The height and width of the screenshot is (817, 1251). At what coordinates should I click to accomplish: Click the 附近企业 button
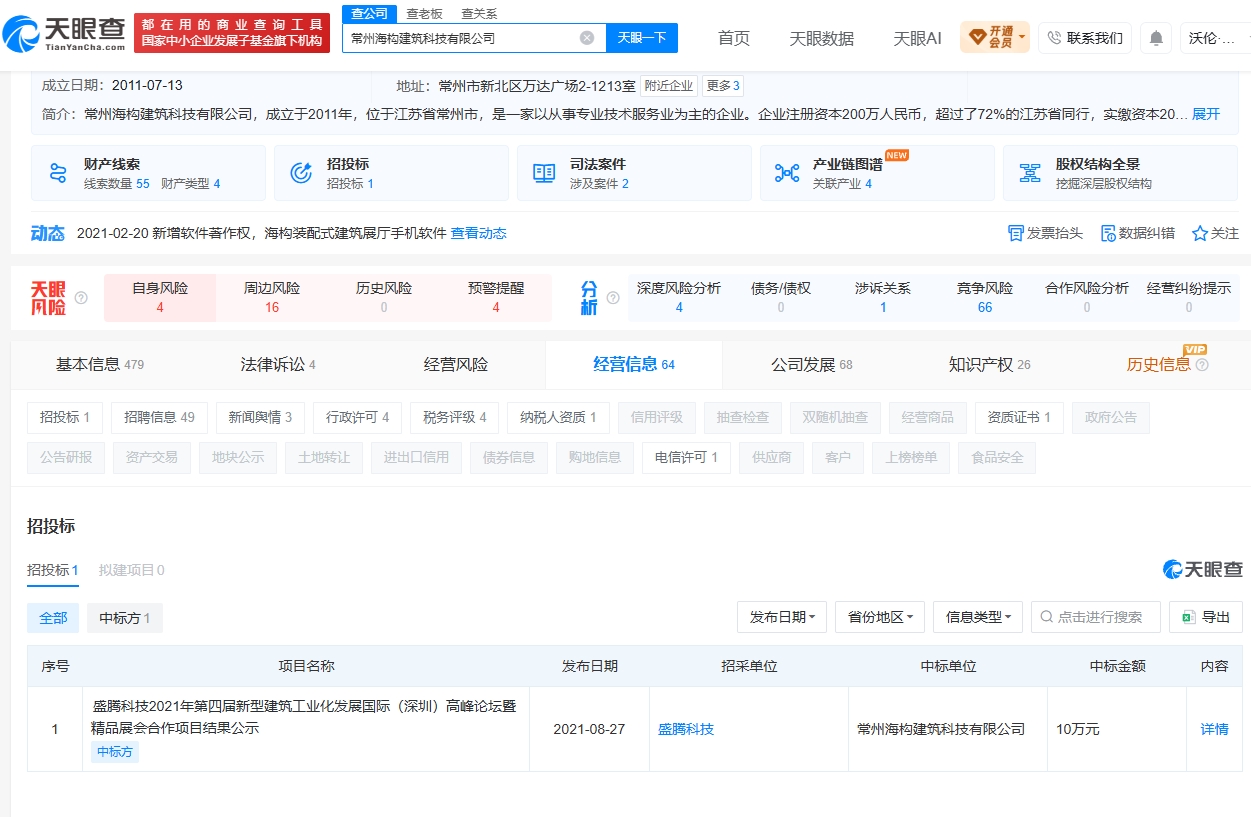coord(669,86)
